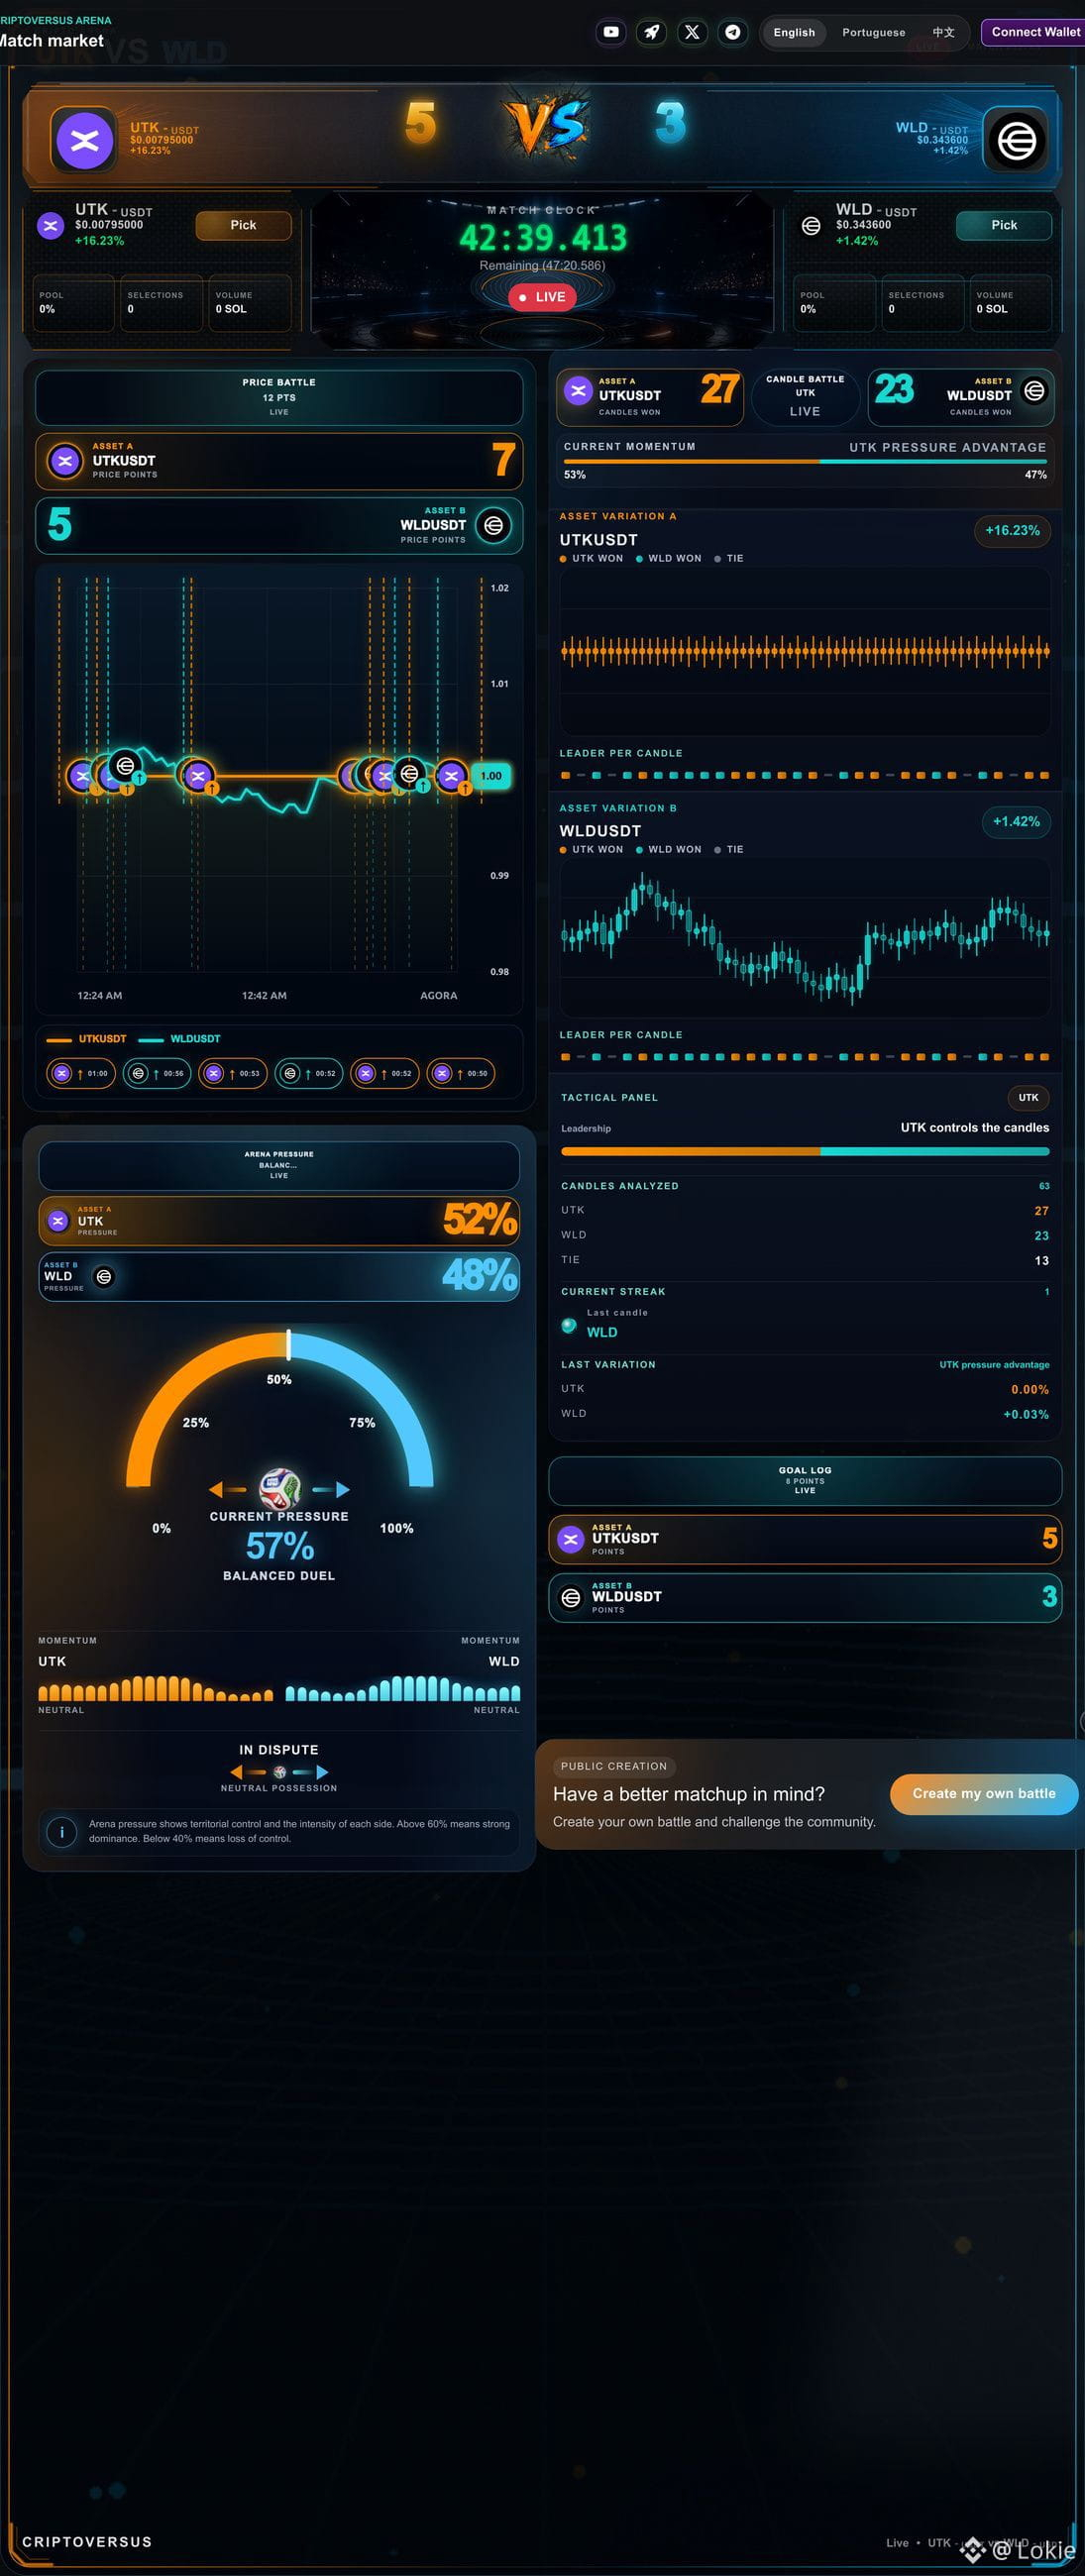This screenshot has height=2576, width=1085.
Task: Click the large UTK logo in versus banner
Action: coord(84,140)
